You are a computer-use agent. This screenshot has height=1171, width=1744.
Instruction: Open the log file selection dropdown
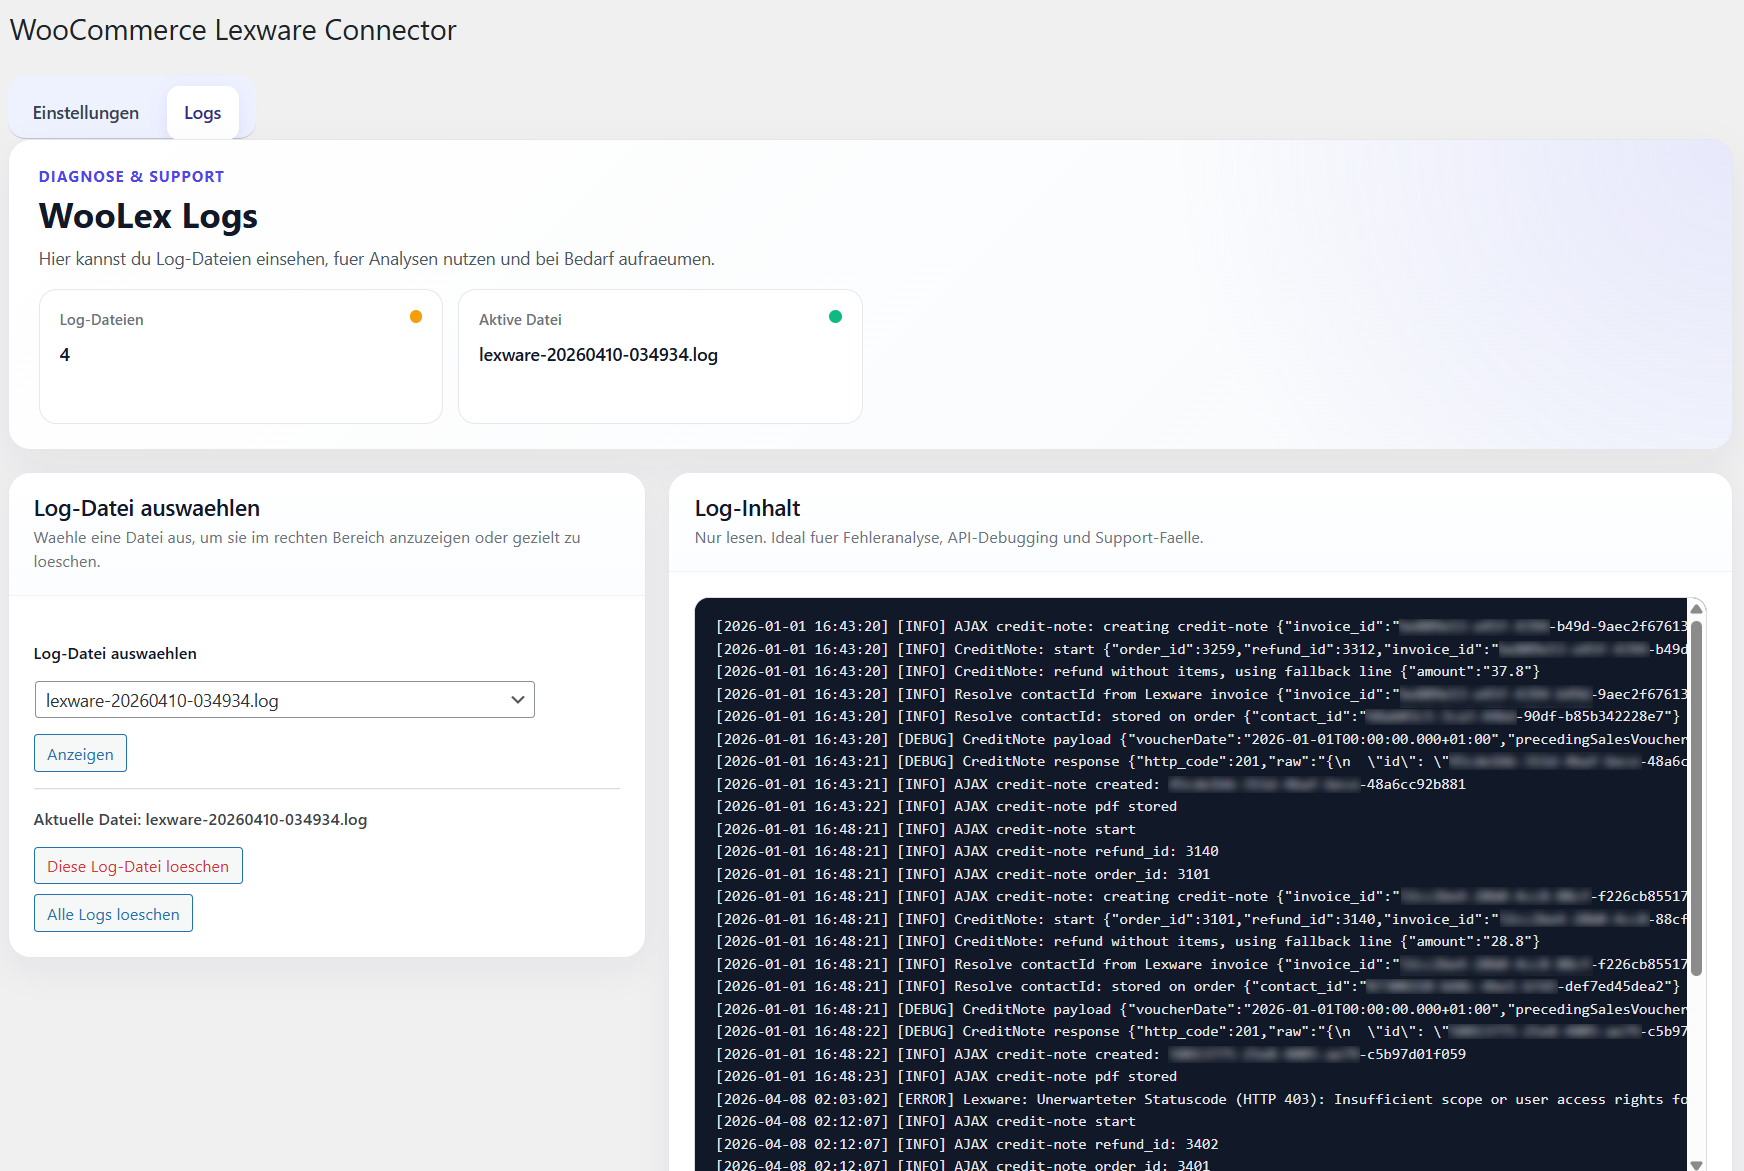tap(285, 700)
